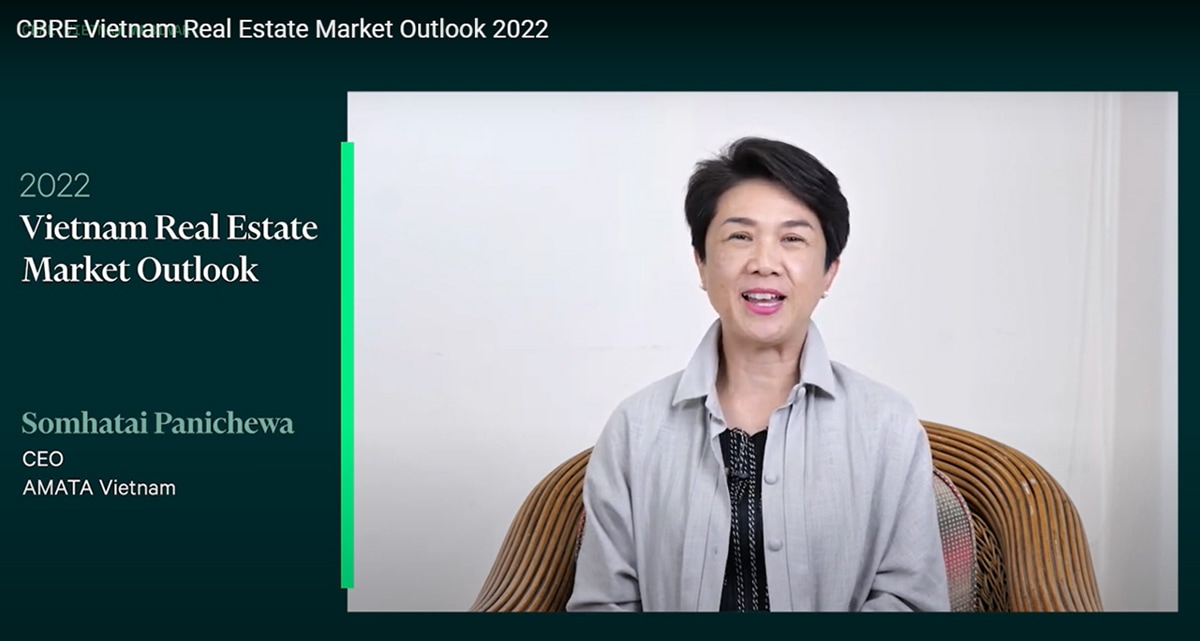Click the green vertical divider bar

347,365
